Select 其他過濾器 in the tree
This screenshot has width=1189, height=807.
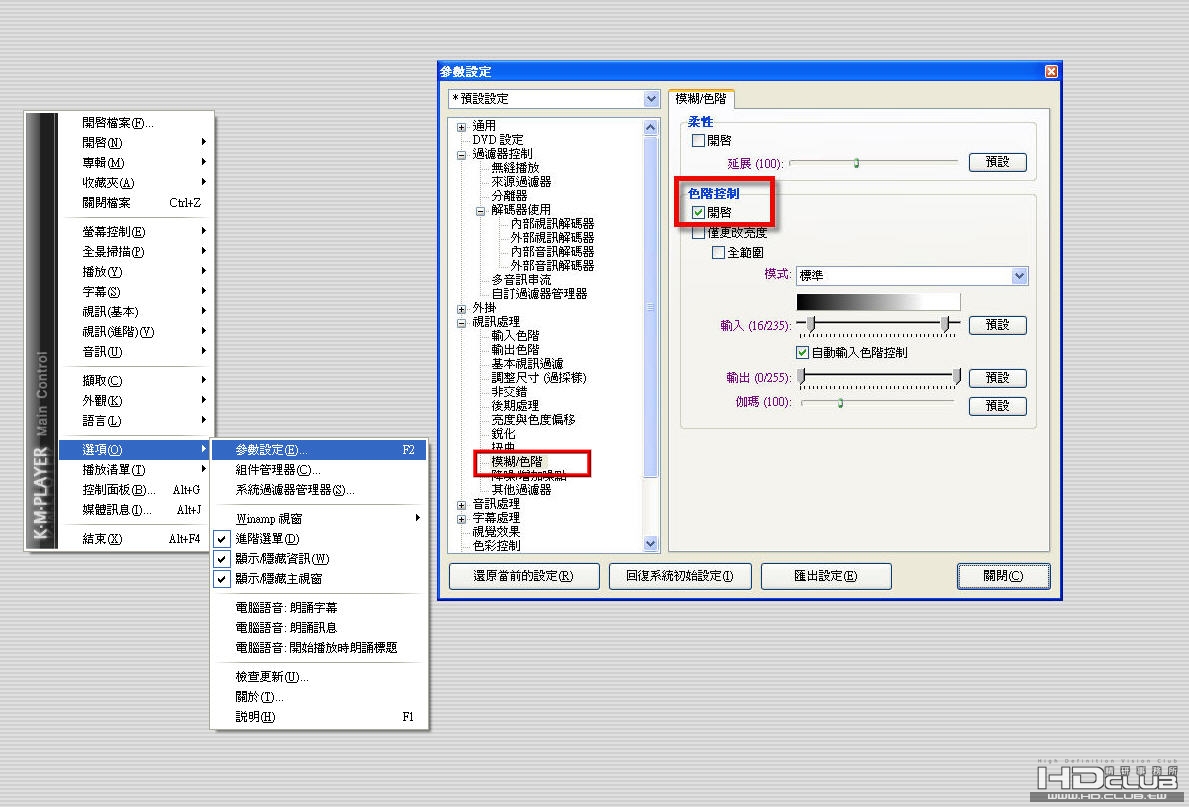click(521, 490)
